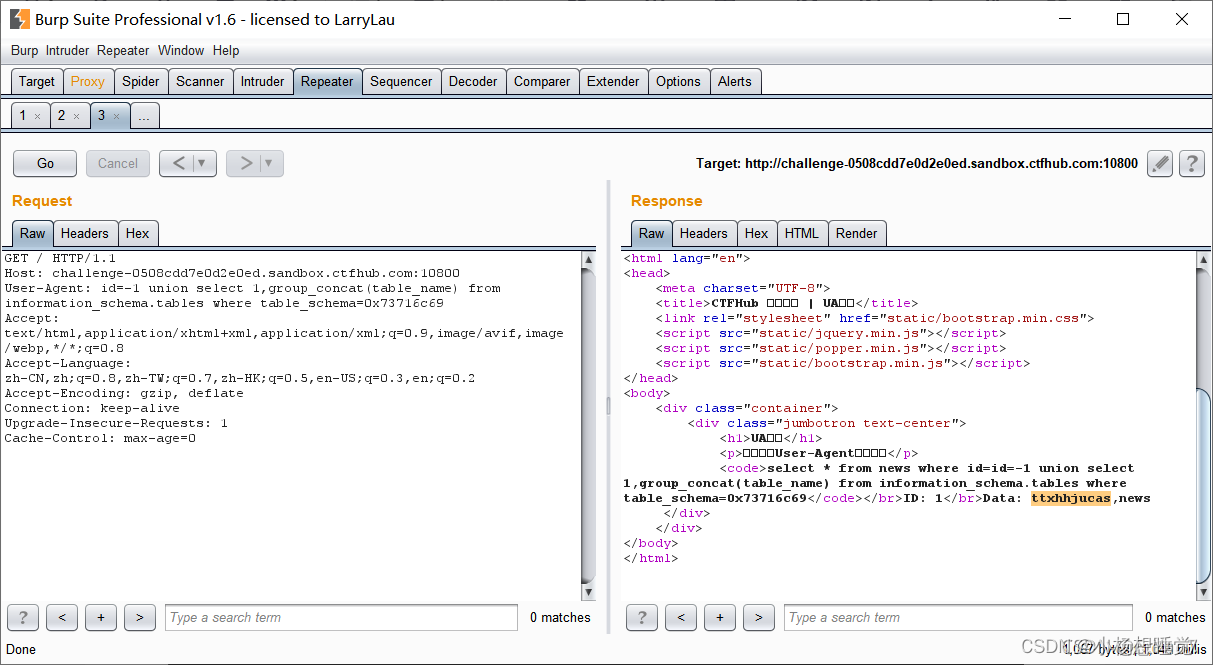Close Repeater tab 2 with its x

point(76,117)
